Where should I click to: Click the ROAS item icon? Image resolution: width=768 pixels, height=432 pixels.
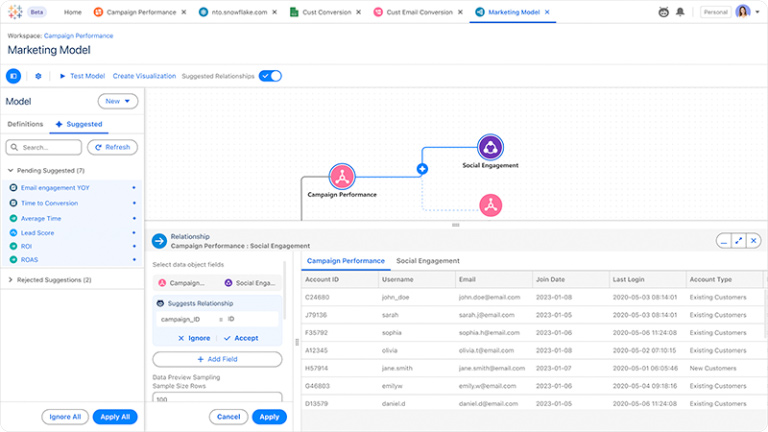[13, 260]
